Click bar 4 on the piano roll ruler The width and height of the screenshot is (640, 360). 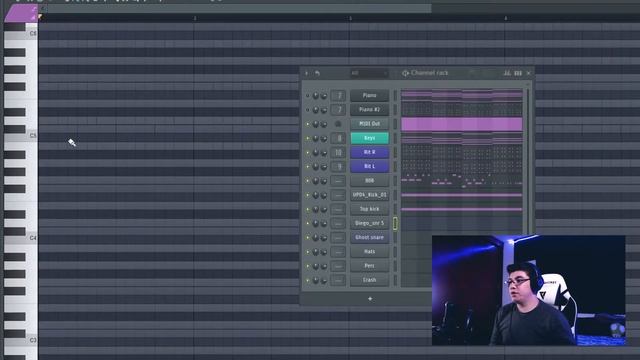(x=506, y=18)
